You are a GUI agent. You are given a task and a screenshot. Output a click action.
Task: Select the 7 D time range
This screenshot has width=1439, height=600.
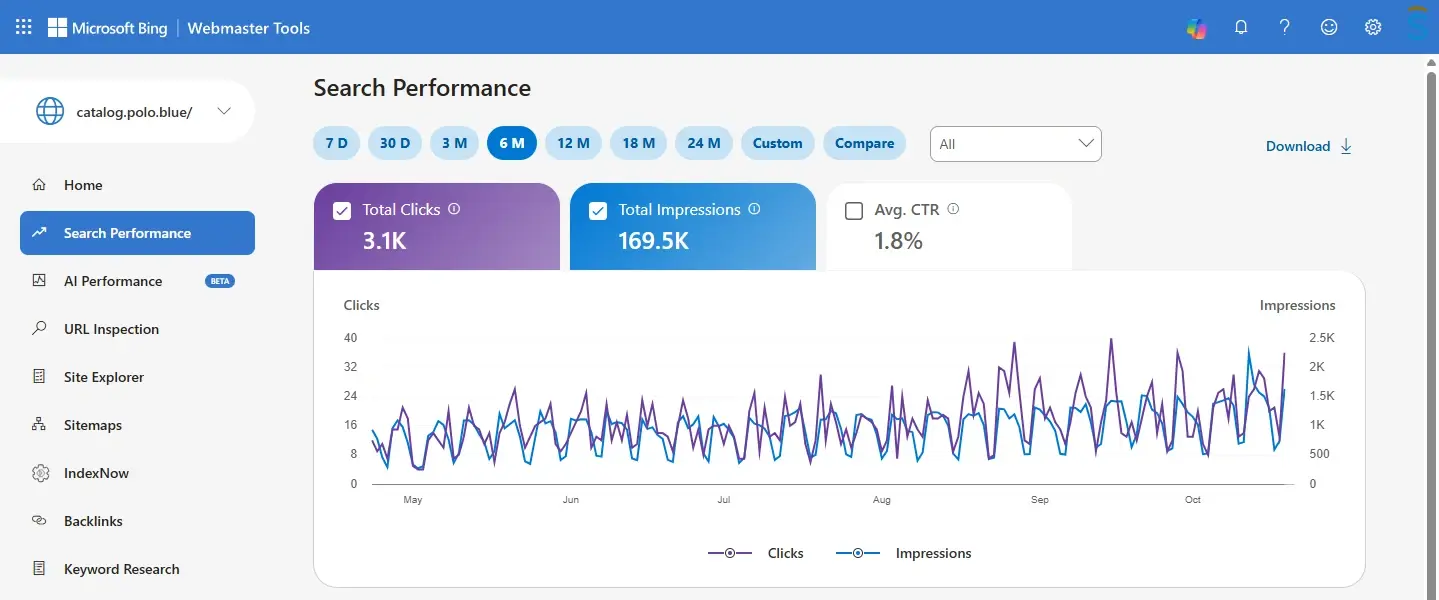336,143
